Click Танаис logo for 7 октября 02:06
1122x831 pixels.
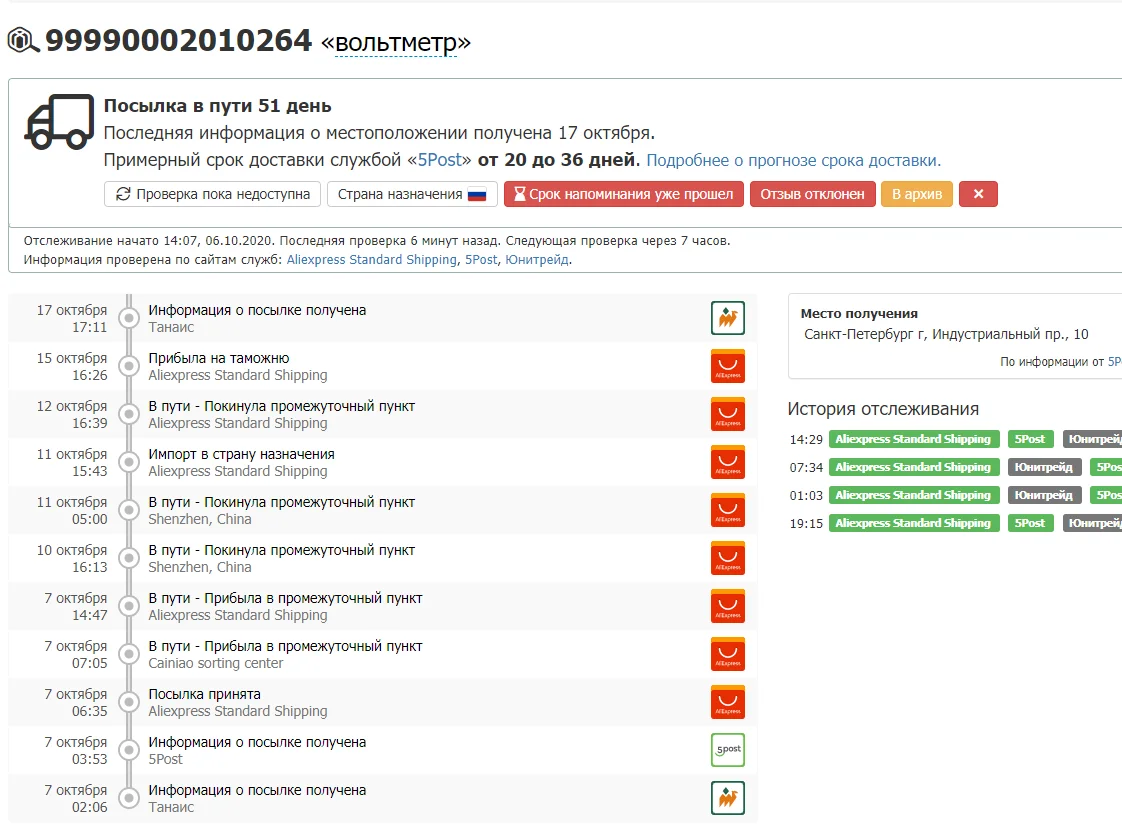728,797
